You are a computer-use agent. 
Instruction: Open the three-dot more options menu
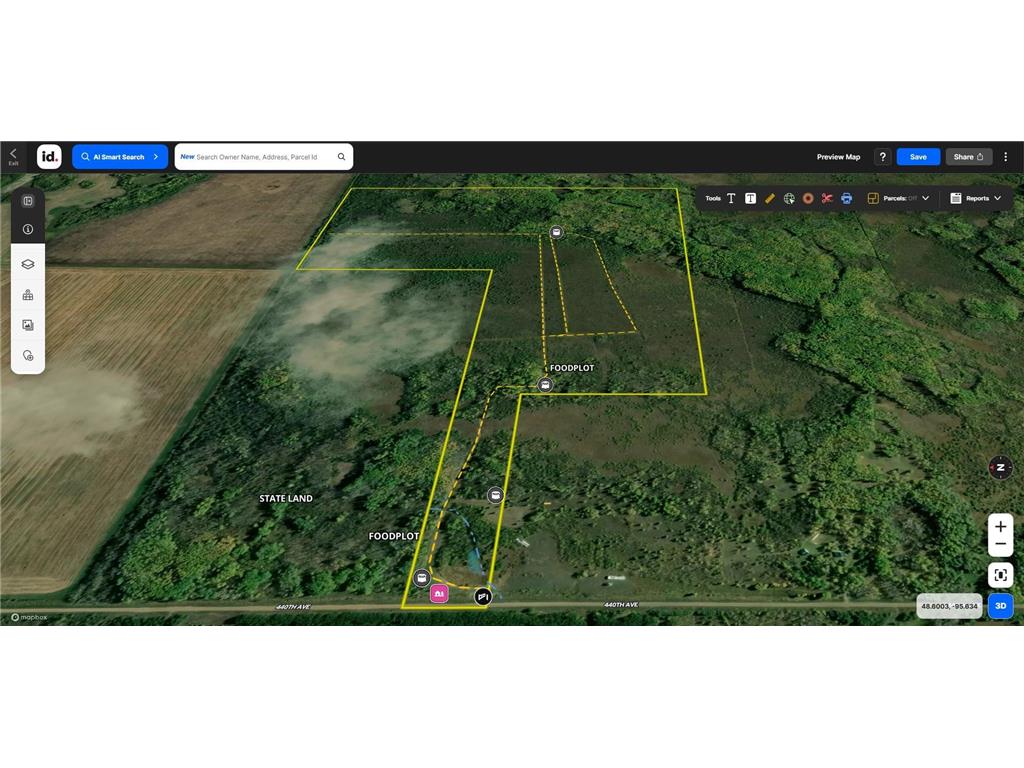pos(1006,157)
